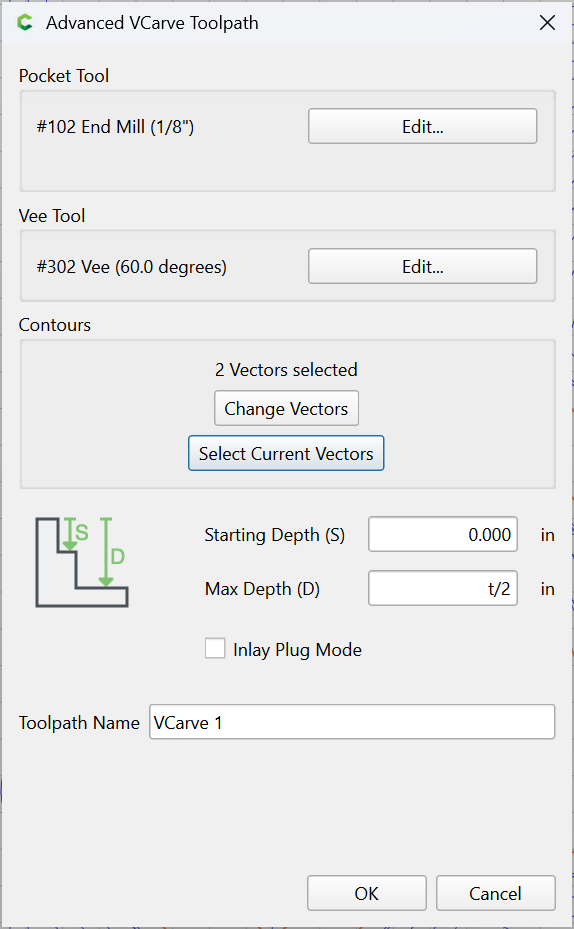The height and width of the screenshot is (929, 574).
Task: Click the #302 Vee tool label
Action: coord(132,267)
